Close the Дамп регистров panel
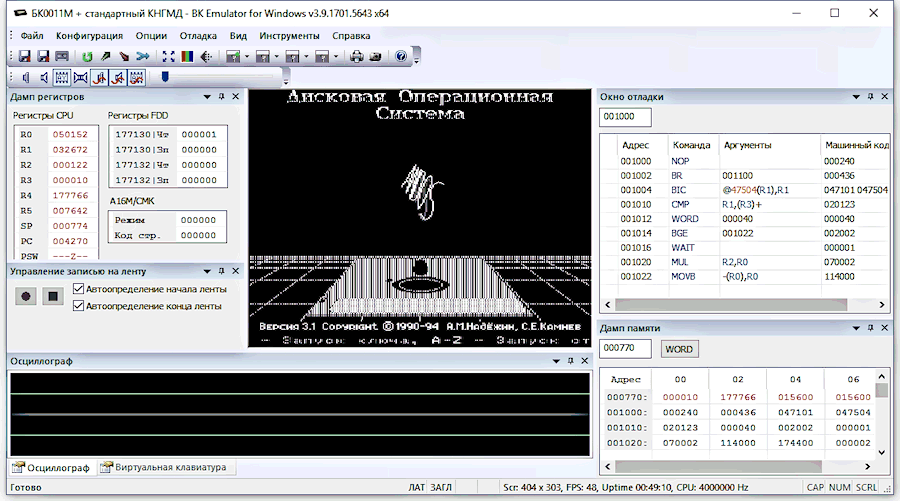The image size is (900, 501). click(x=235, y=96)
